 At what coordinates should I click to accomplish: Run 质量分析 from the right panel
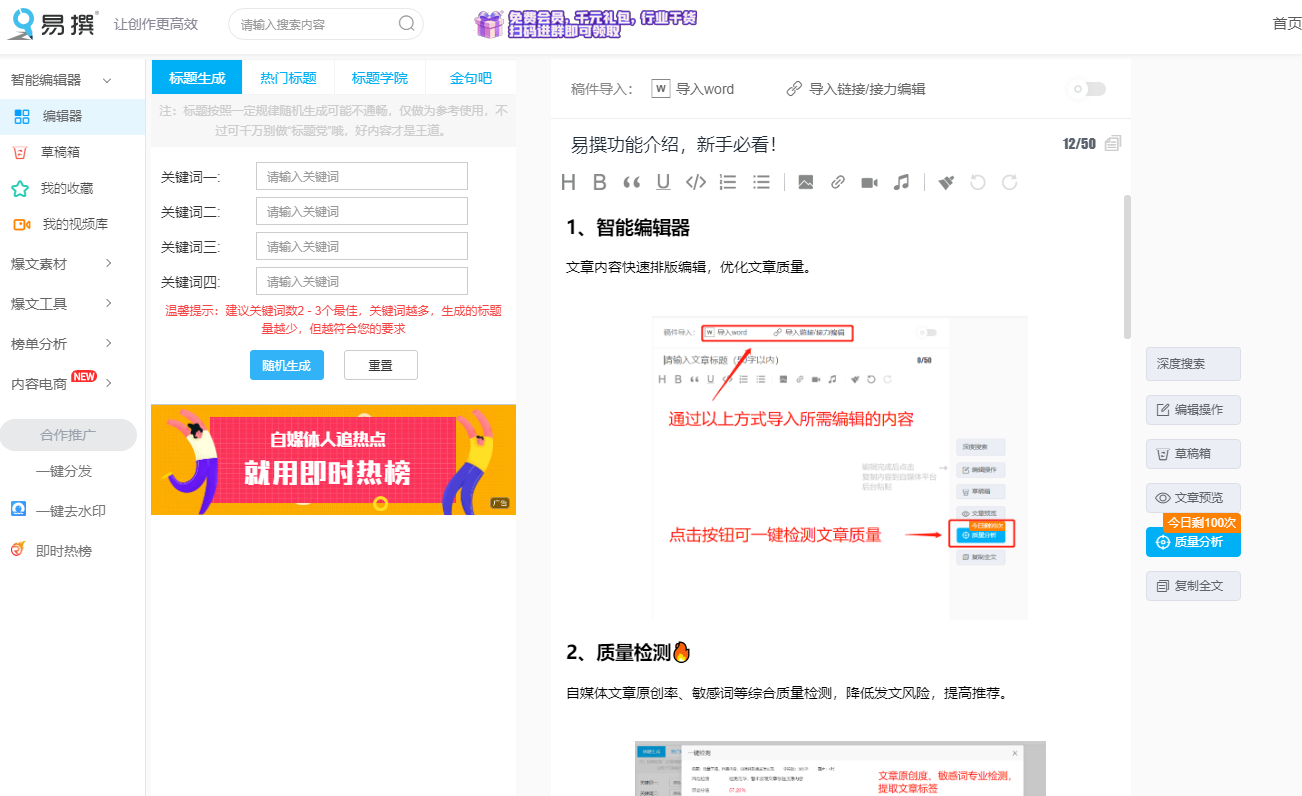(x=1193, y=542)
